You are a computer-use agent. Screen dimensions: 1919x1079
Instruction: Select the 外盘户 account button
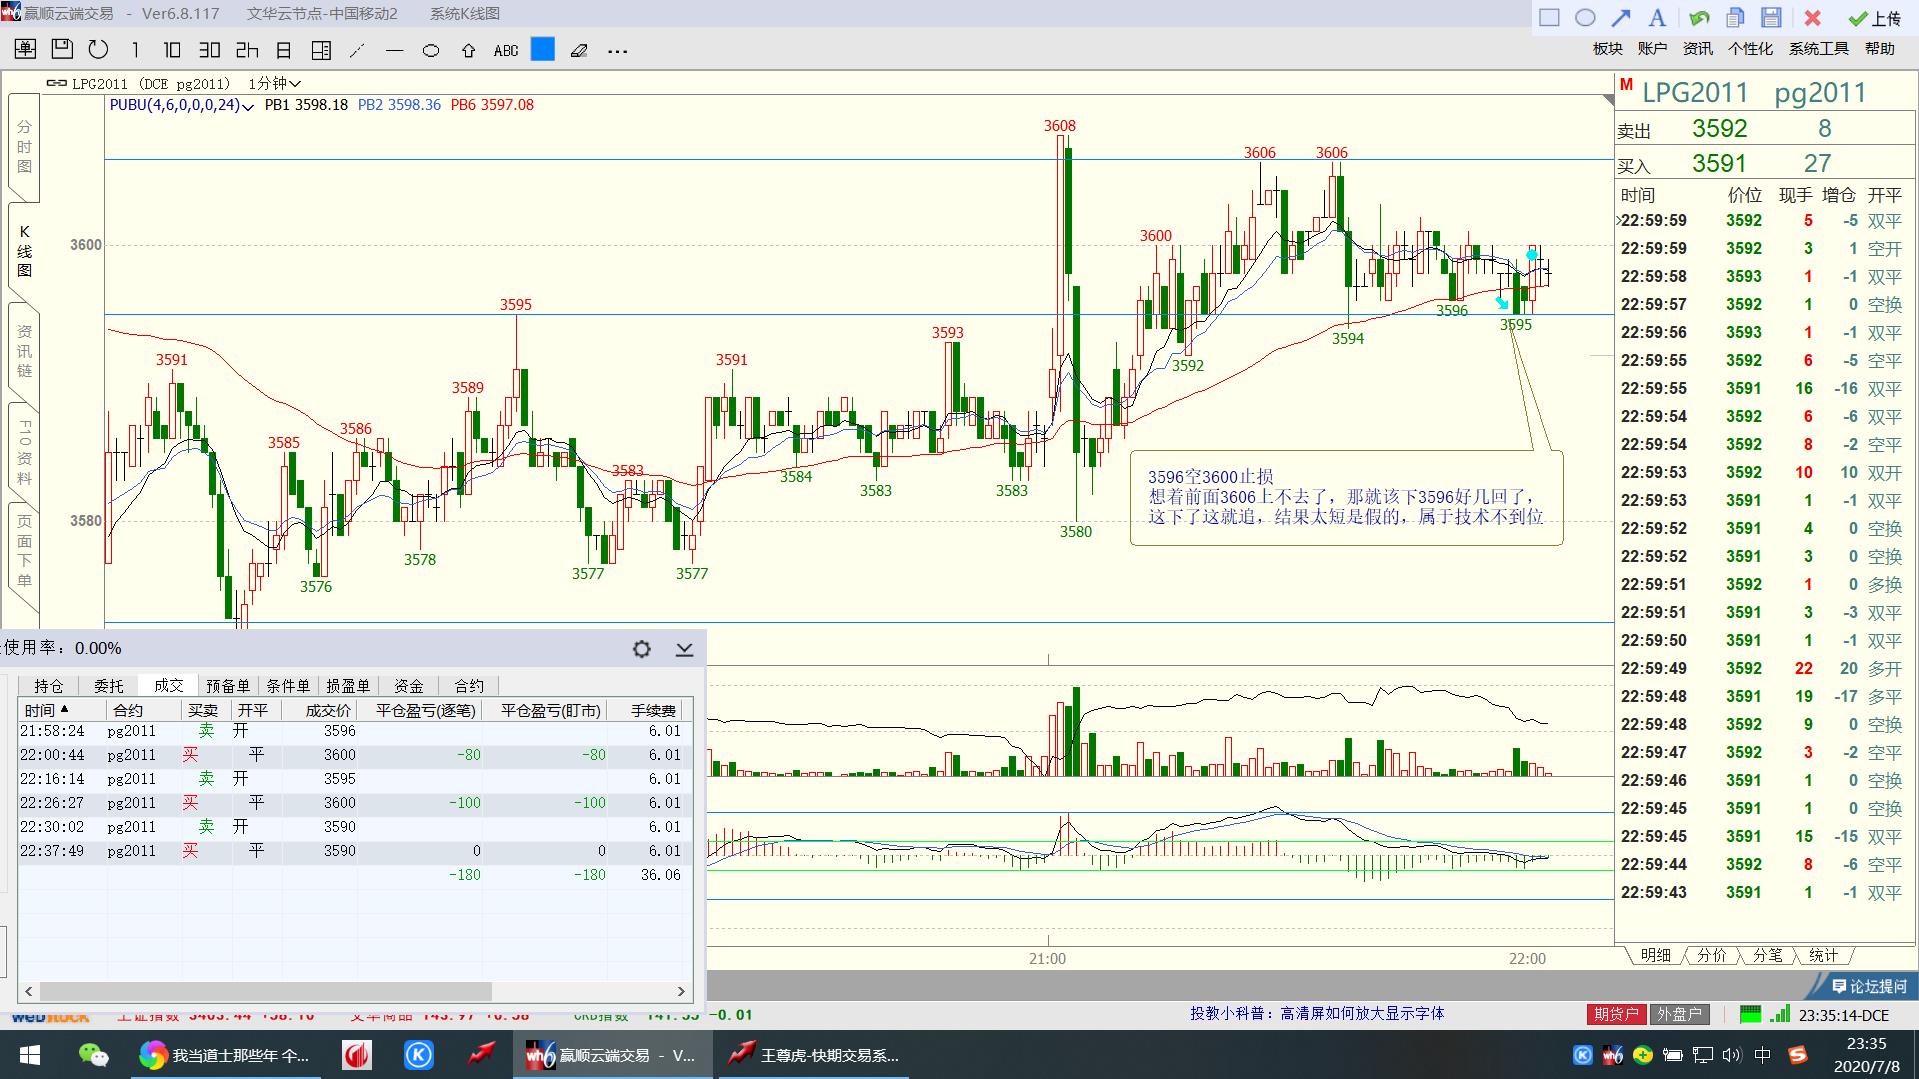(x=1679, y=1014)
